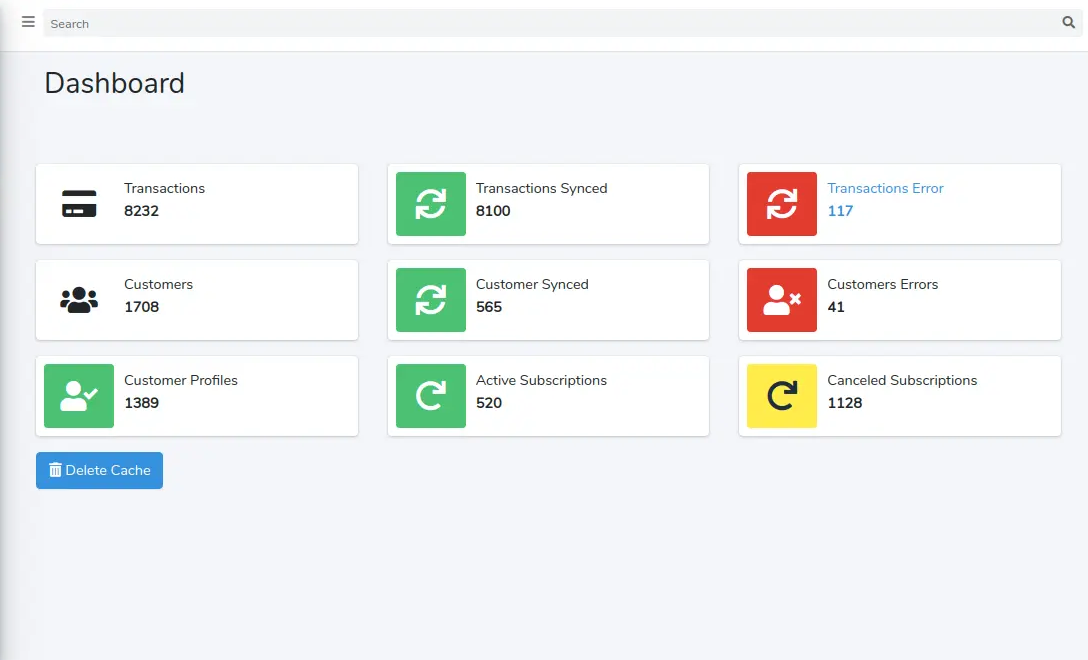1088x660 pixels.
Task: Select the green Customer Synced icon
Action: 430,300
